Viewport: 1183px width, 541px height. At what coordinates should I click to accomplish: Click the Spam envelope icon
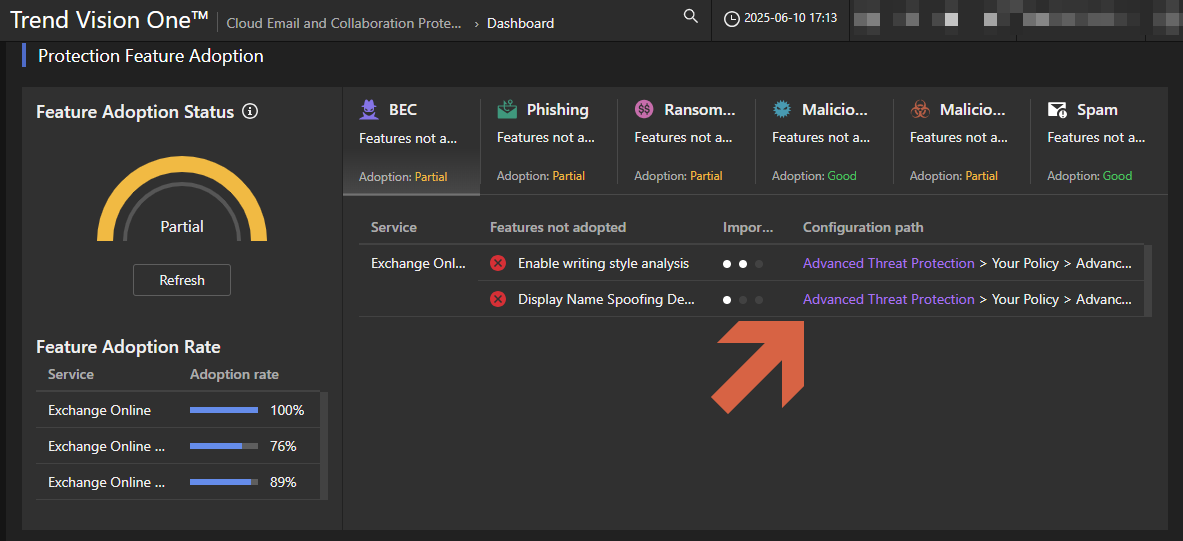[1057, 110]
